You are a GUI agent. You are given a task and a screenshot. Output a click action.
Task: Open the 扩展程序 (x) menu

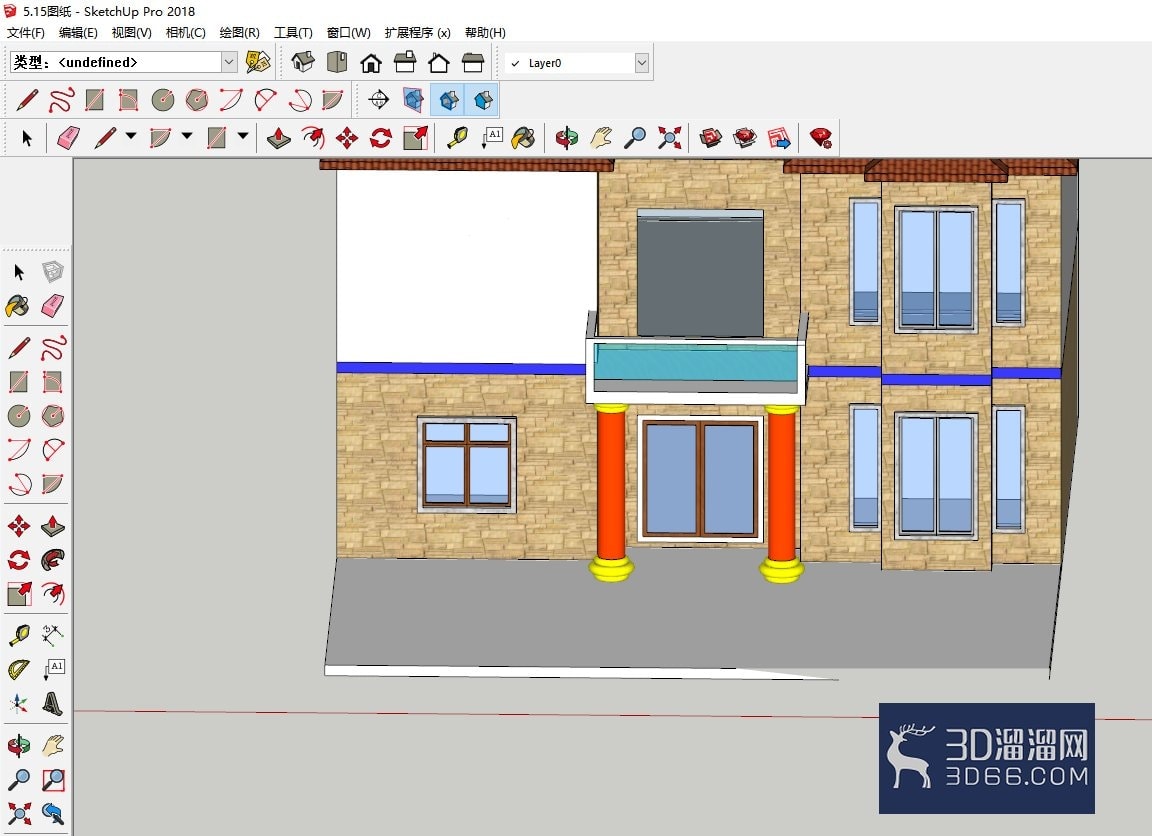[x=417, y=32]
